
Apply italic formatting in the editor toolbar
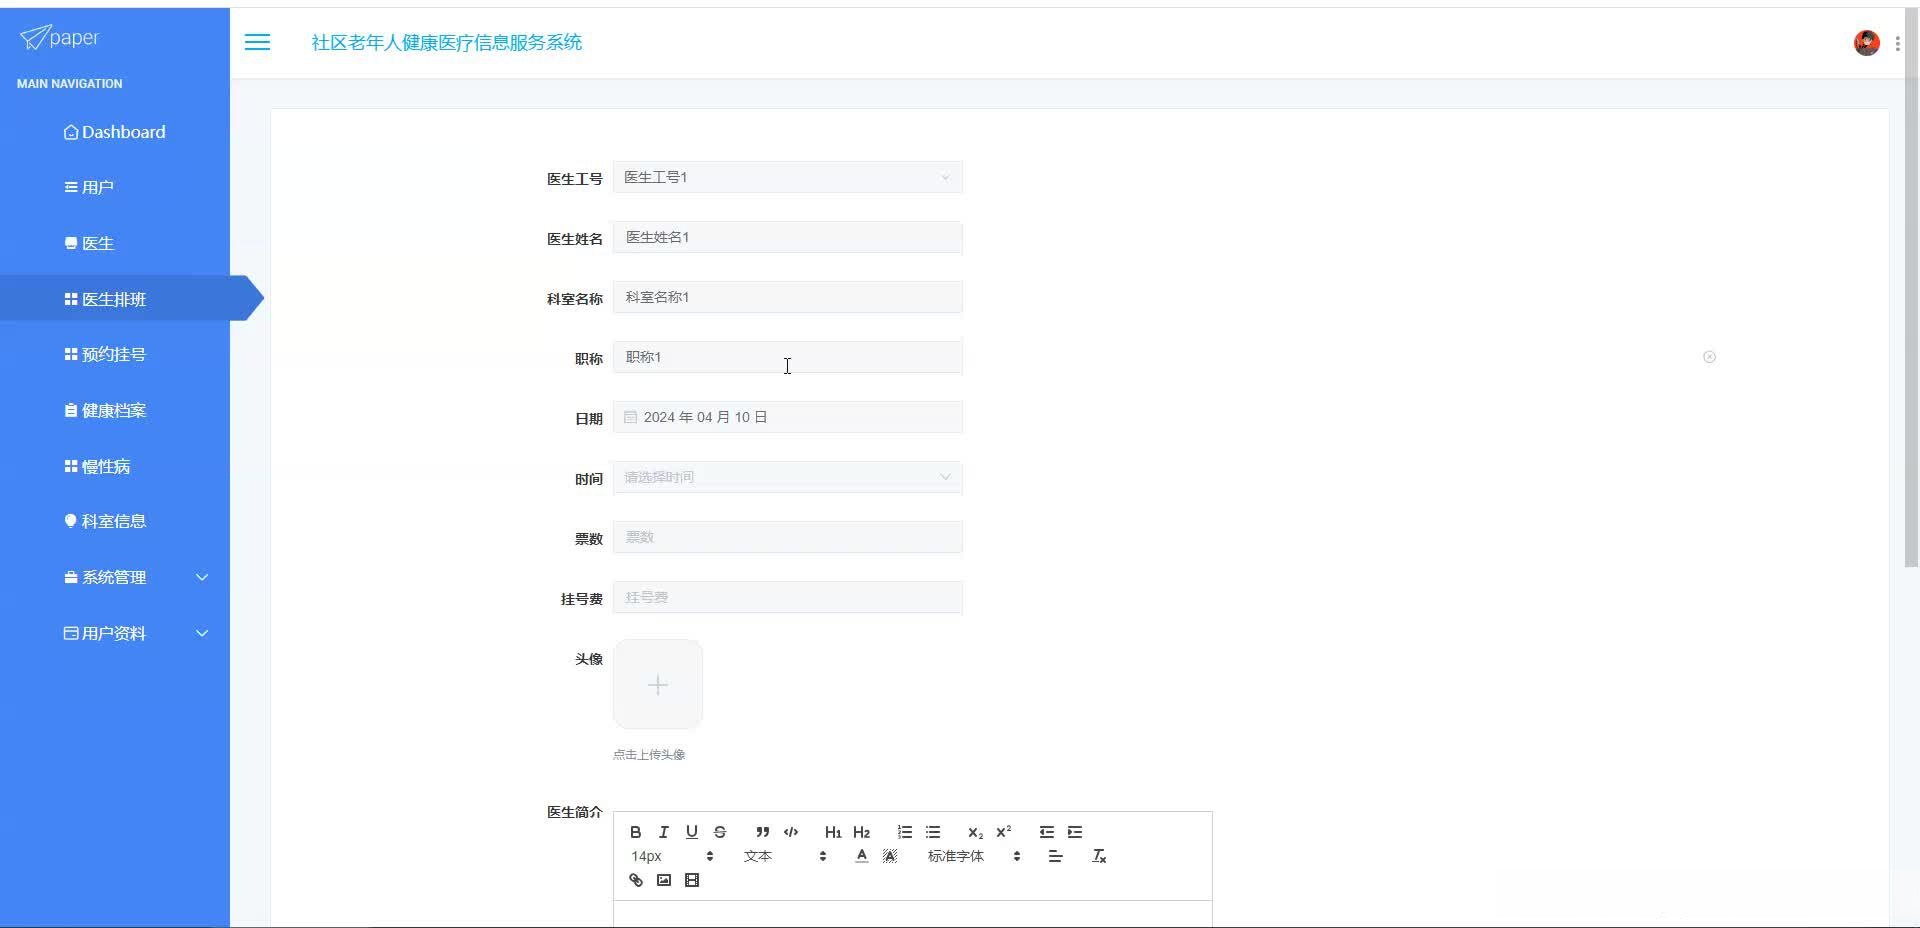pyautogui.click(x=664, y=832)
